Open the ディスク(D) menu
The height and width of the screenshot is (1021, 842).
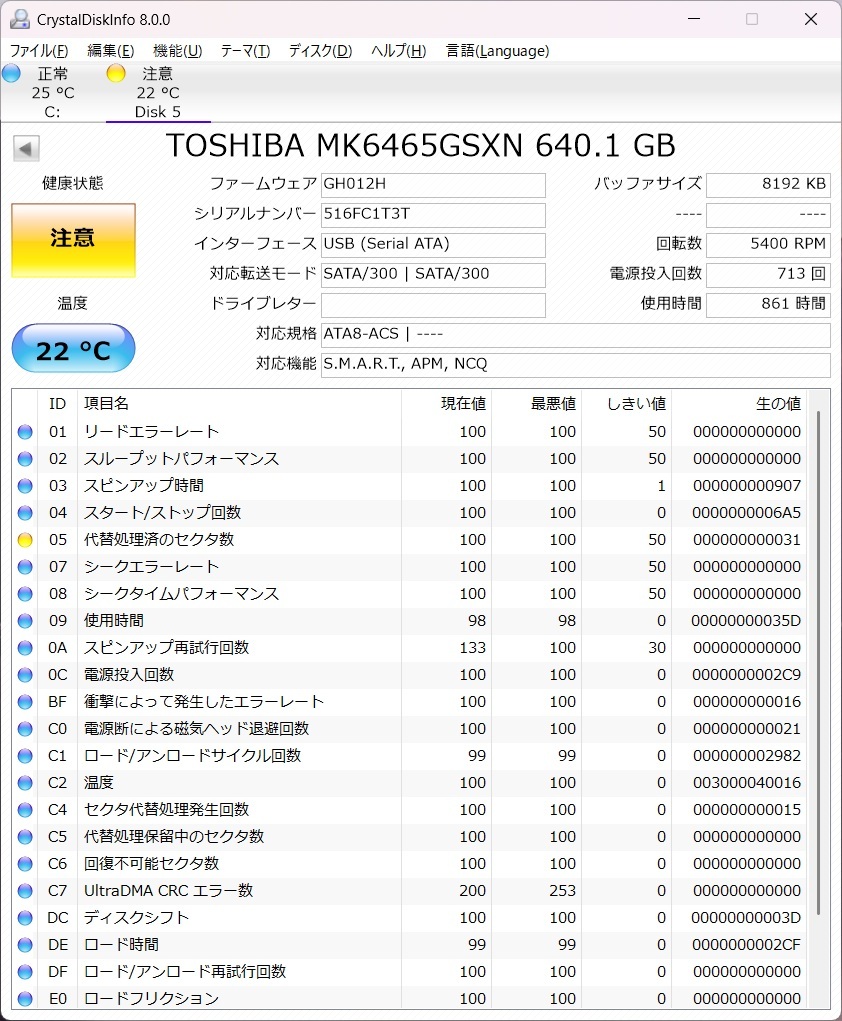click(x=320, y=51)
